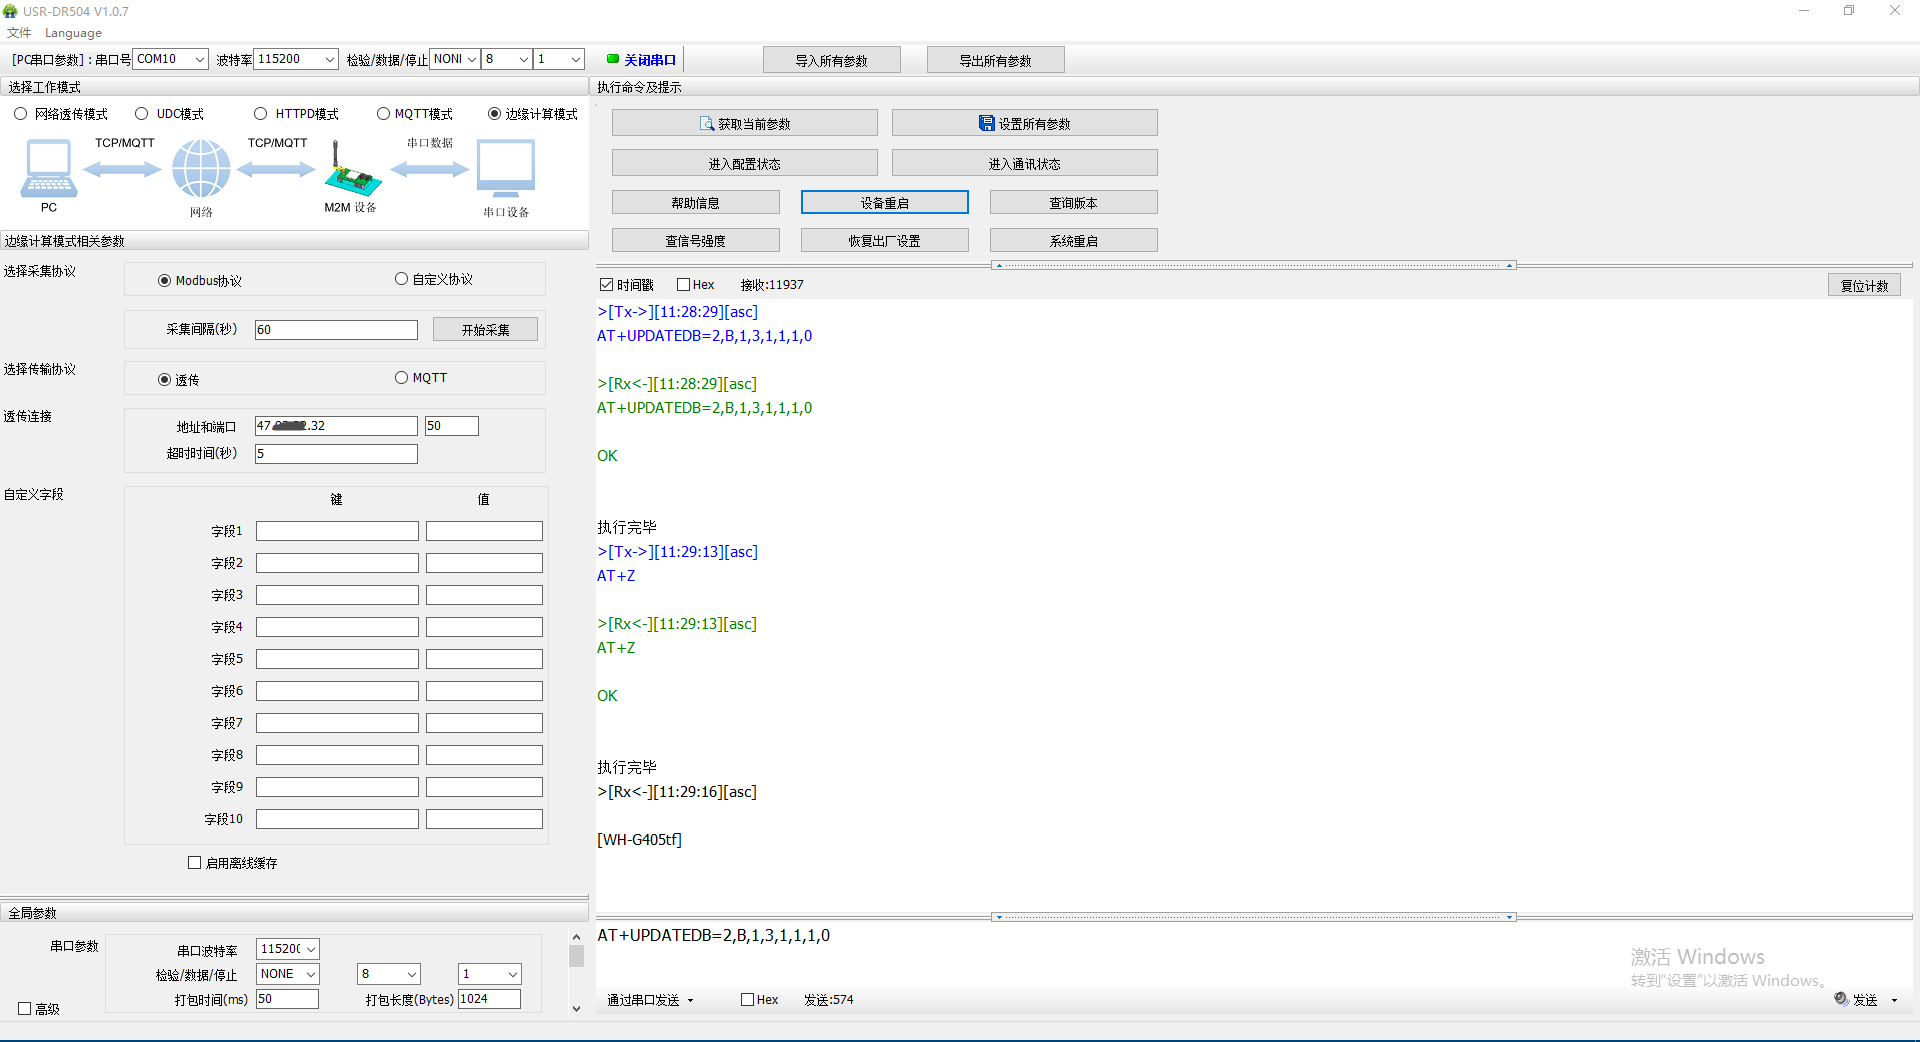The height and width of the screenshot is (1042, 1920).
Task: Click the 开始采集 start collection button
Action: (x=485, y=330)
